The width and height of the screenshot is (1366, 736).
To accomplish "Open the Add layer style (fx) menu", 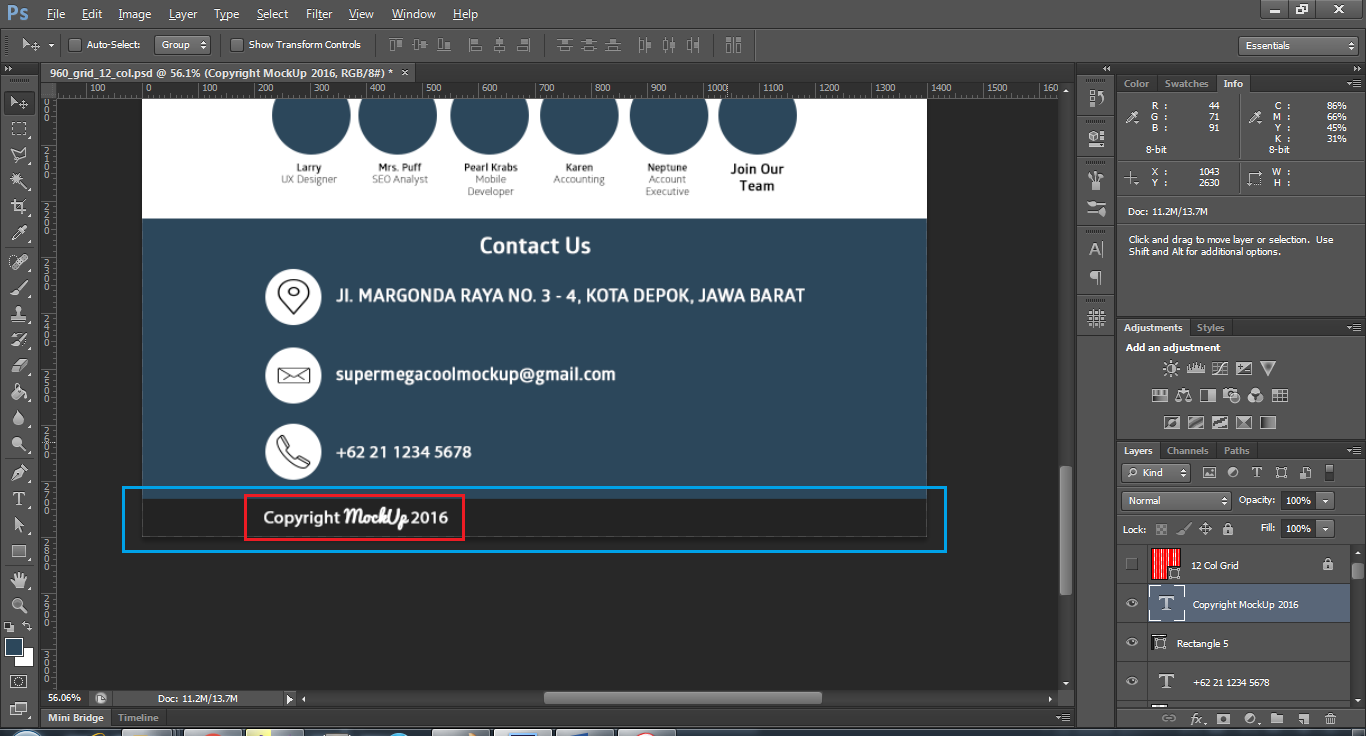I will (1197, 718).
